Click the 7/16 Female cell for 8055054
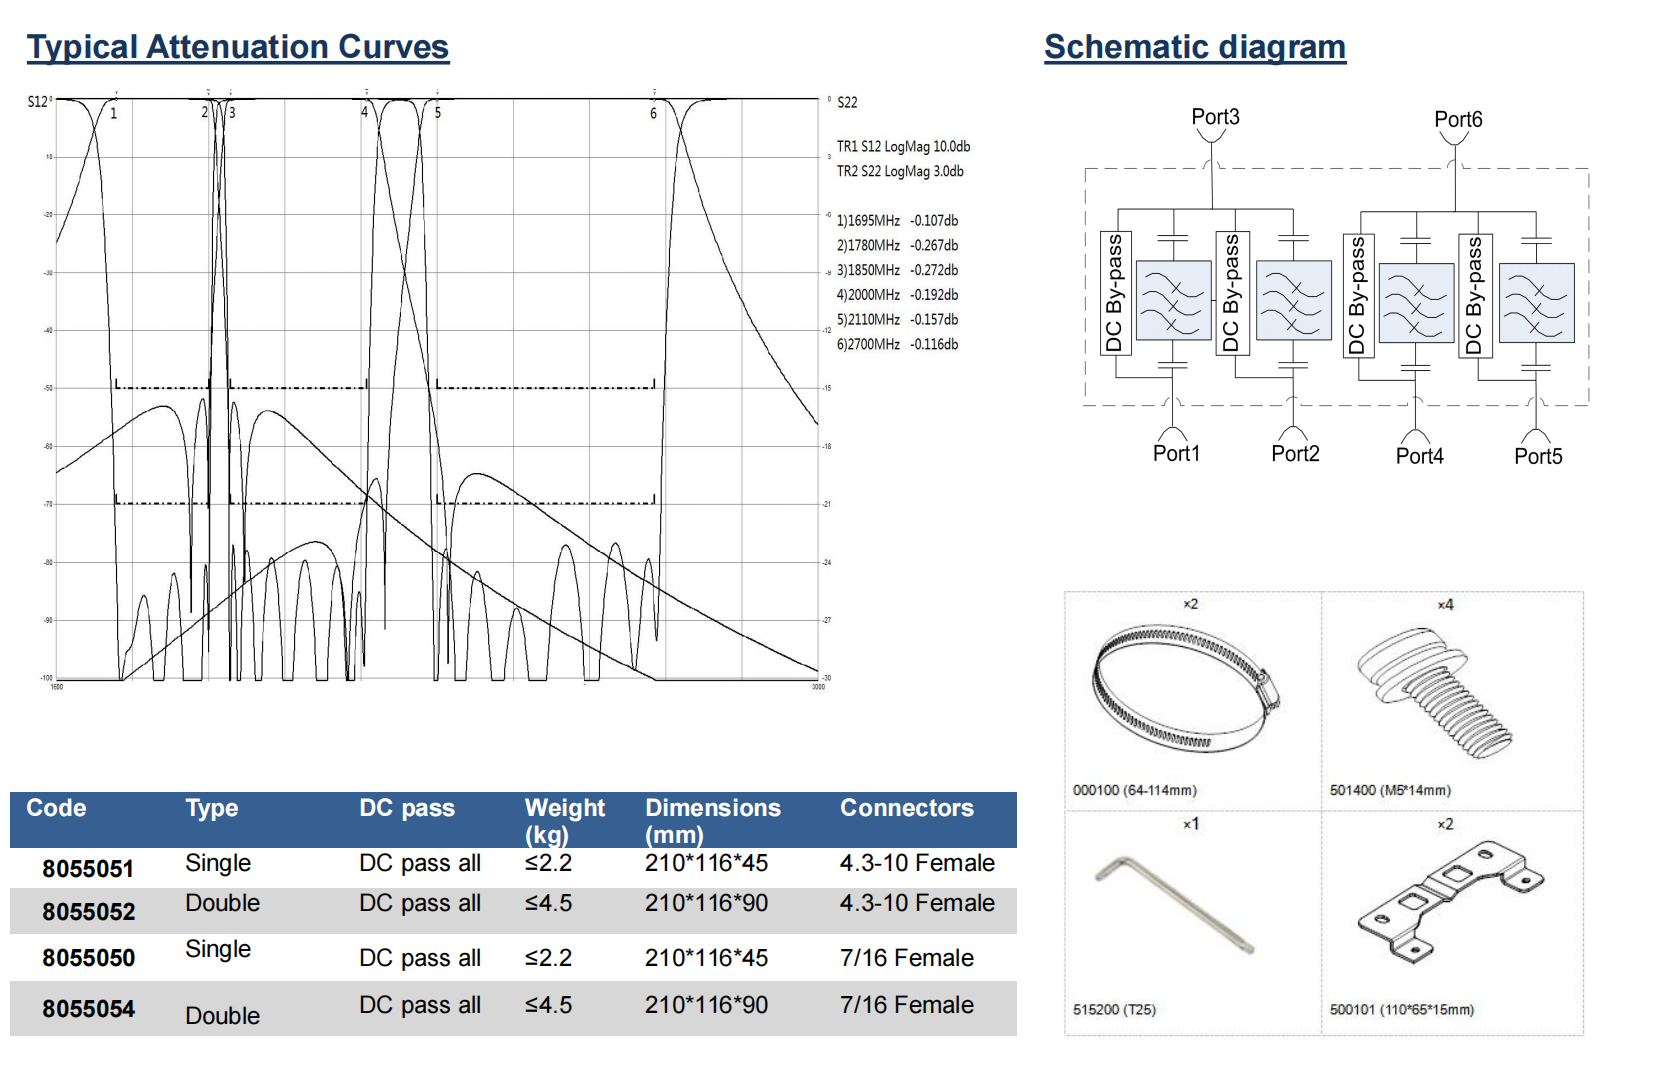 click(x=906, y=1005)
